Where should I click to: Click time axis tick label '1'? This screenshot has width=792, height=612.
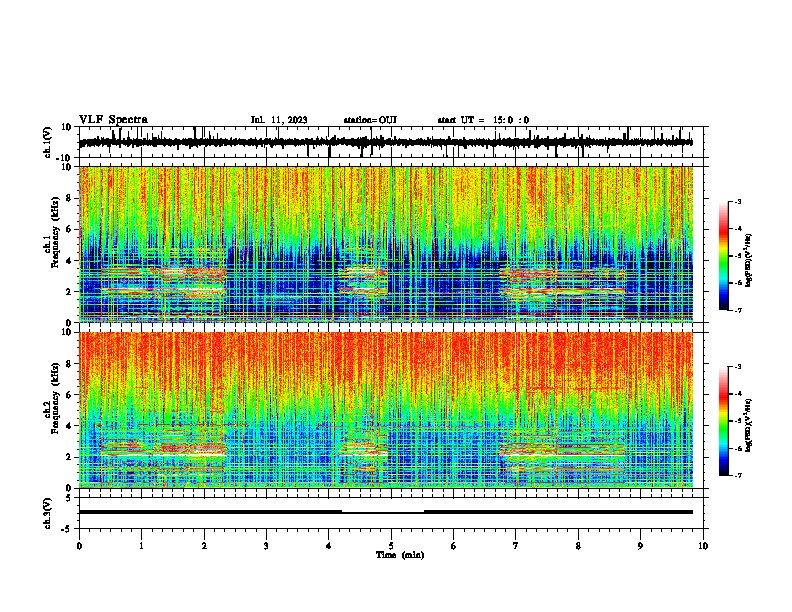[141, 546]
